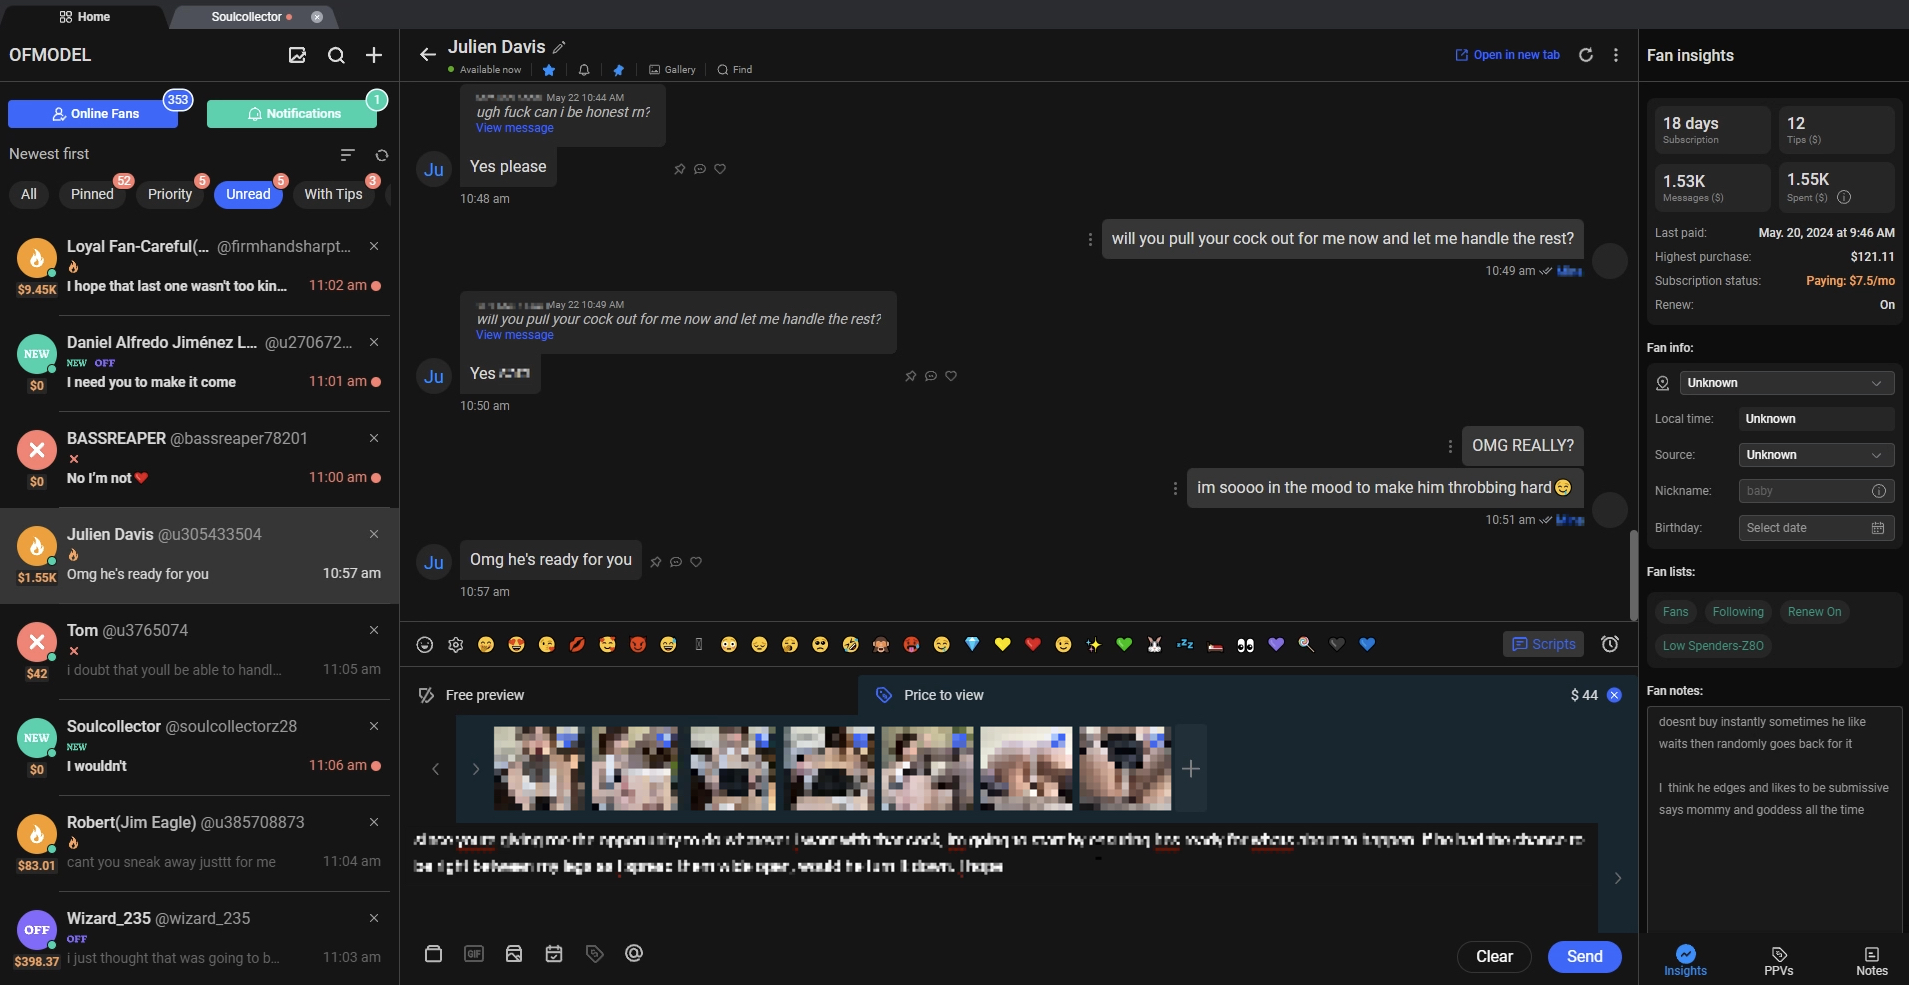Image resolution: width=1909 pixels, height=985 pixels.
Task: Click the search icon in the sidebar
Action: pyautogui.click(x=336, y=55)
